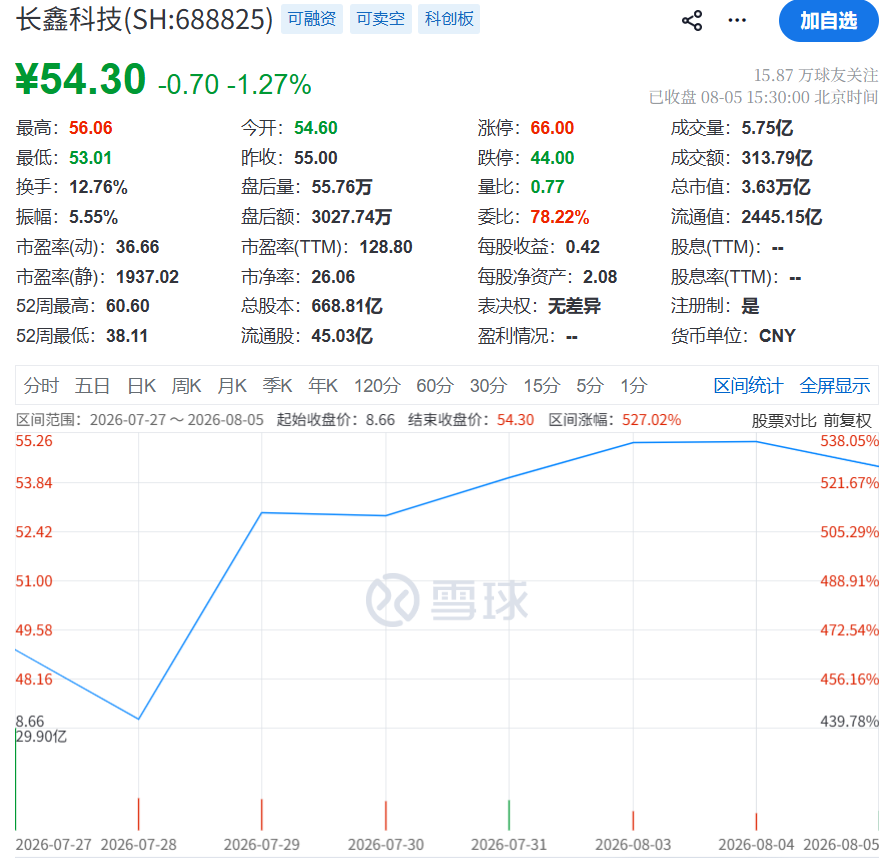
Task: Click the 2026-07-31 date label on the axis
Action: [x=509, y=844]
